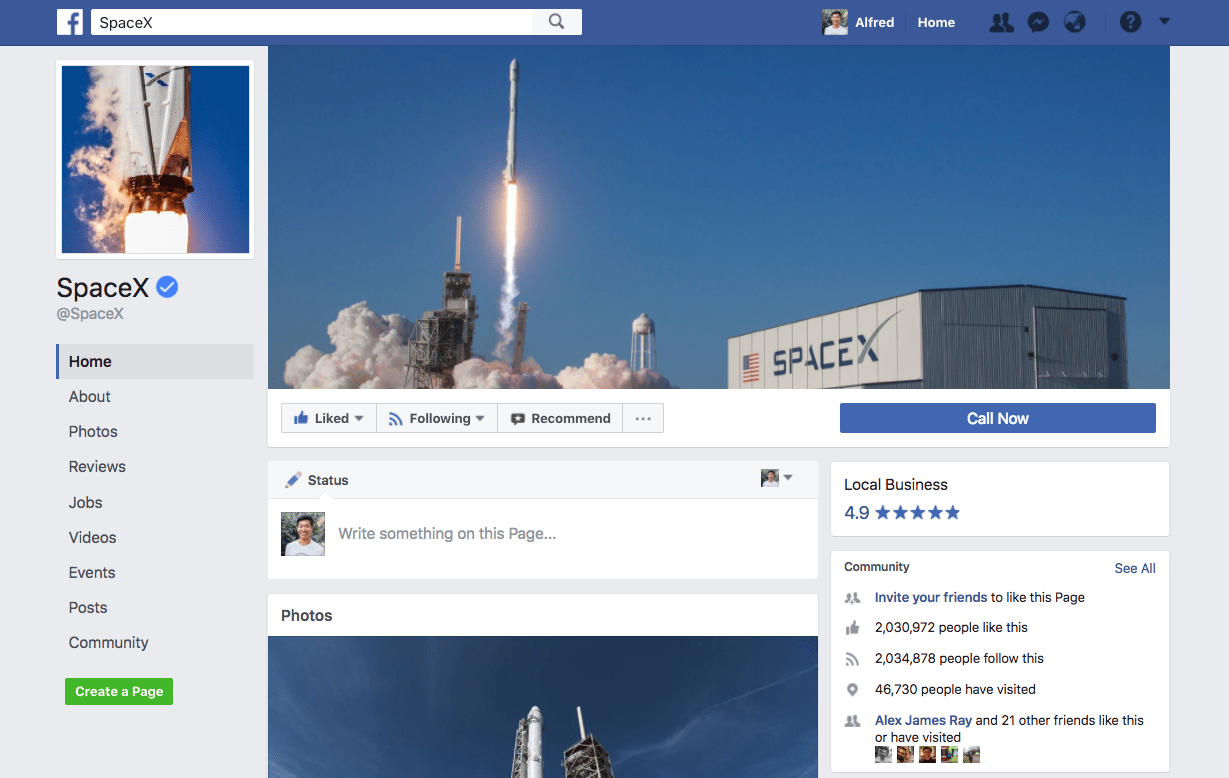Click the search magnifier icon
This screenshot has width=1229, height=778.
coord(557,22)
